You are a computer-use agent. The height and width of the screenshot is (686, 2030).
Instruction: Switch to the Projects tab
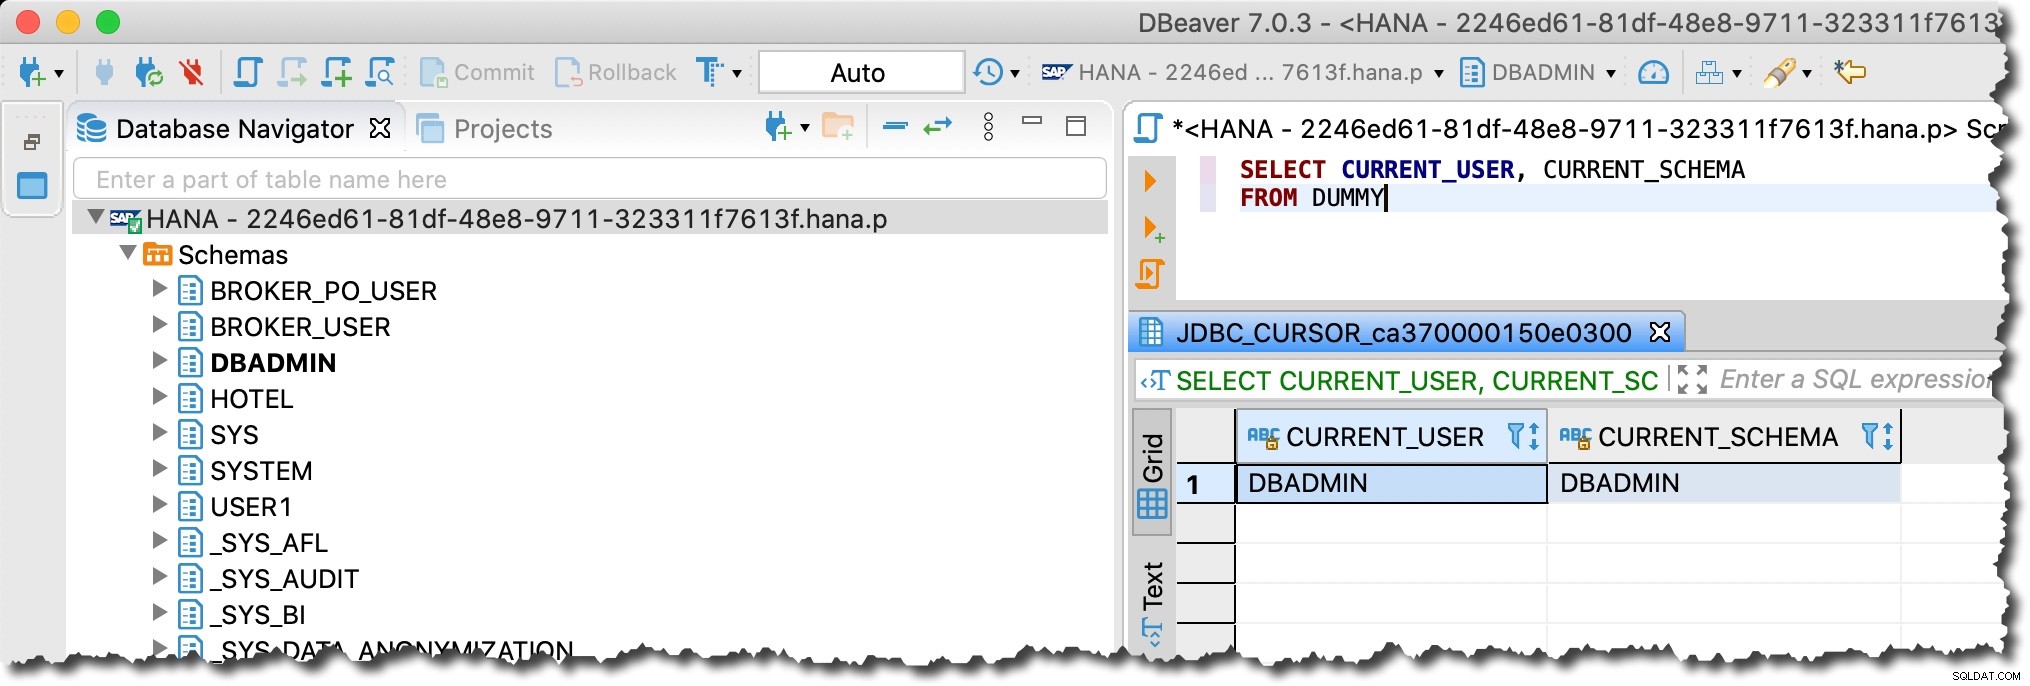(x=484, y=129)
